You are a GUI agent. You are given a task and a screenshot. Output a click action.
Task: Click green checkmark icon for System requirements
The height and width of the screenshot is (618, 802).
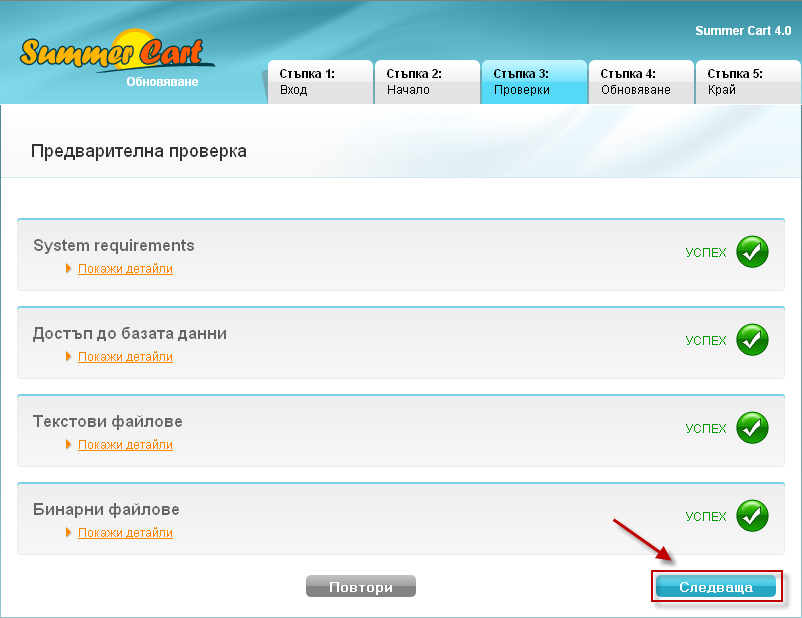(x=752, y=252)
